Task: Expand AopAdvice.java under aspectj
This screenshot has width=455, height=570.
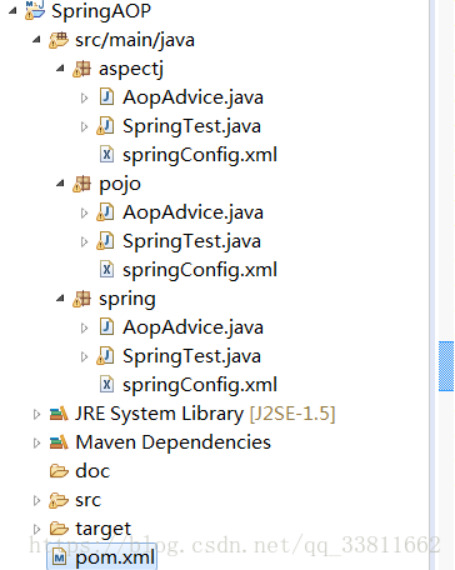Action: 84,98
